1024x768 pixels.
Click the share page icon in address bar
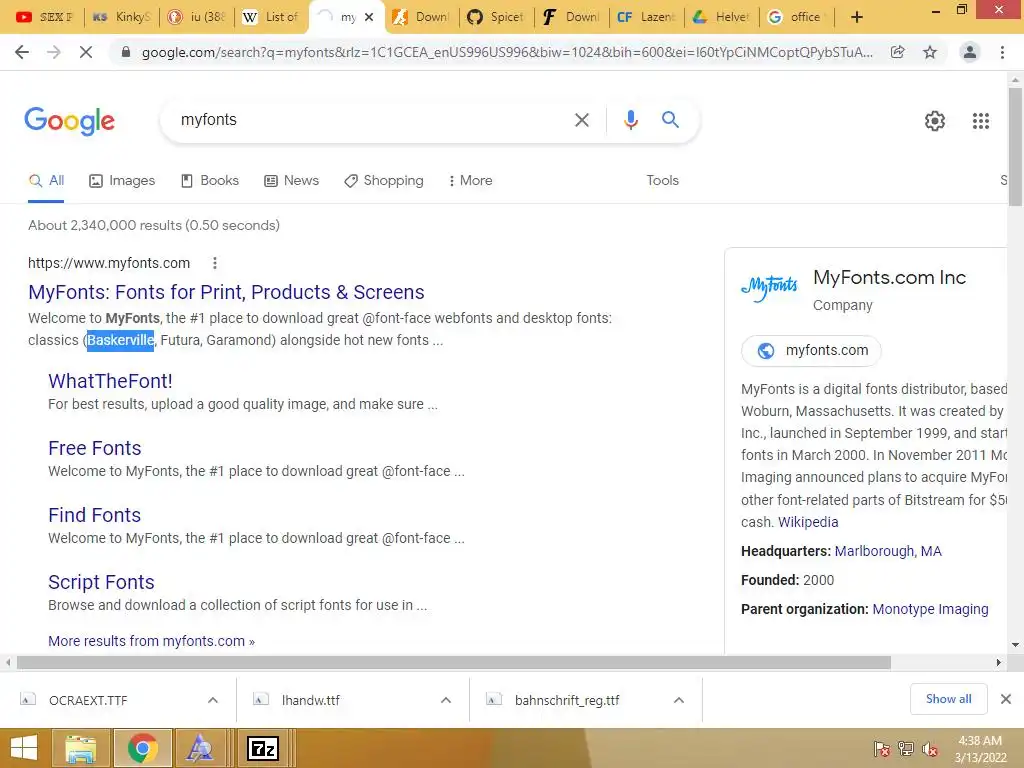click(x=898, y=52)
